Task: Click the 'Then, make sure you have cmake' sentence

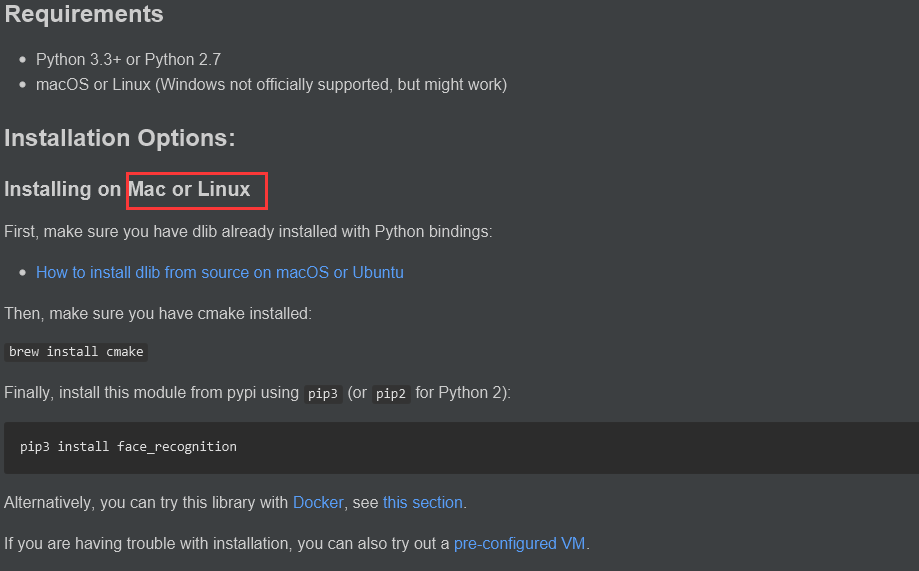Action: pyautogui.click(x=158, y=313)
